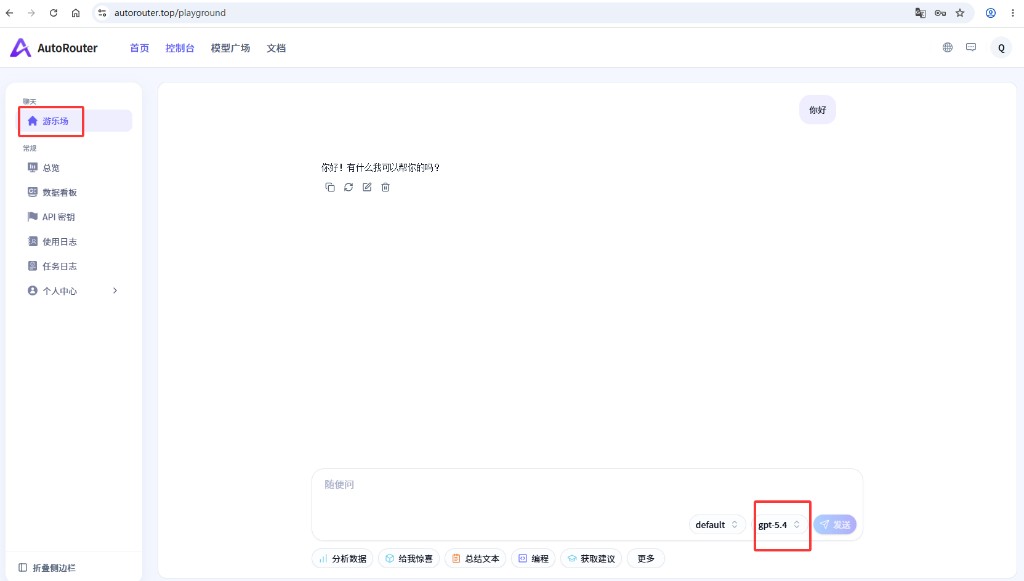Switch language with the globe icon

point(948,47)
